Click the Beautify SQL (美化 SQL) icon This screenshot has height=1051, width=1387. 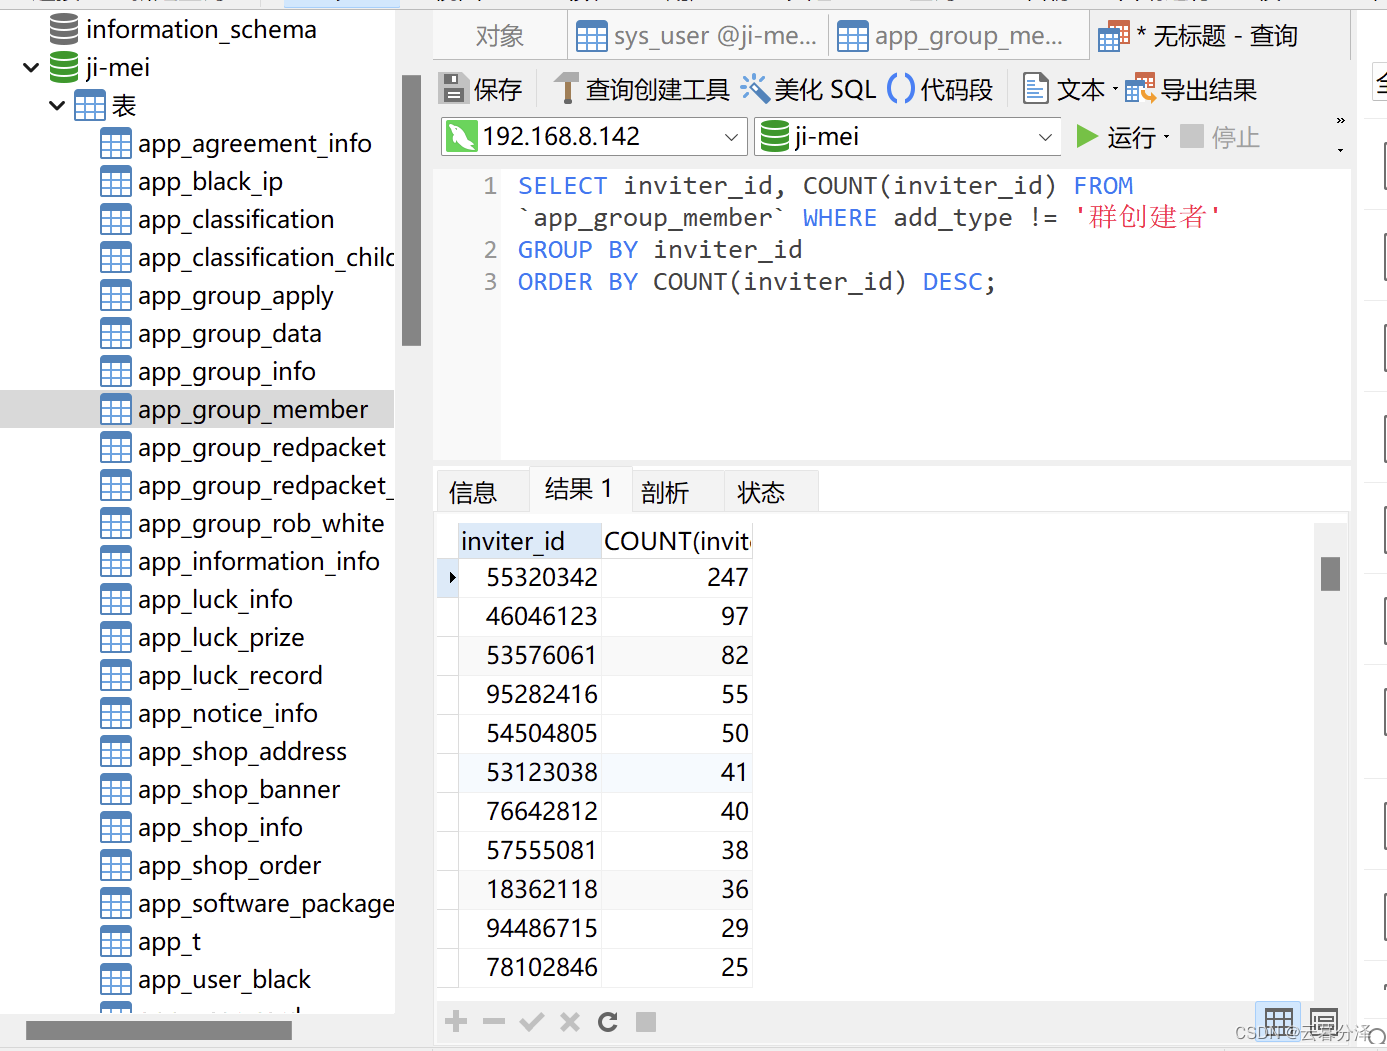[754, 89]
